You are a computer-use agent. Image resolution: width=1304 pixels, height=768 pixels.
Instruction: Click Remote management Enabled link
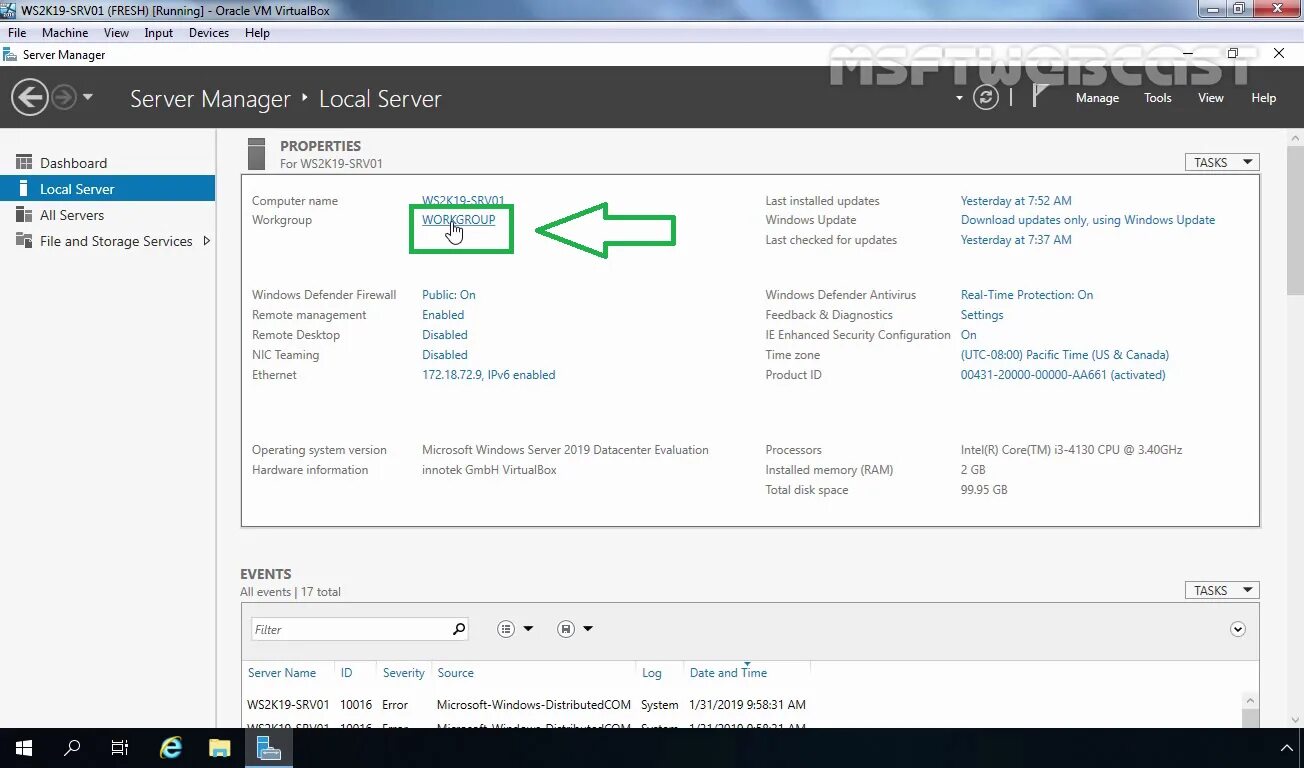pos(443,315)
